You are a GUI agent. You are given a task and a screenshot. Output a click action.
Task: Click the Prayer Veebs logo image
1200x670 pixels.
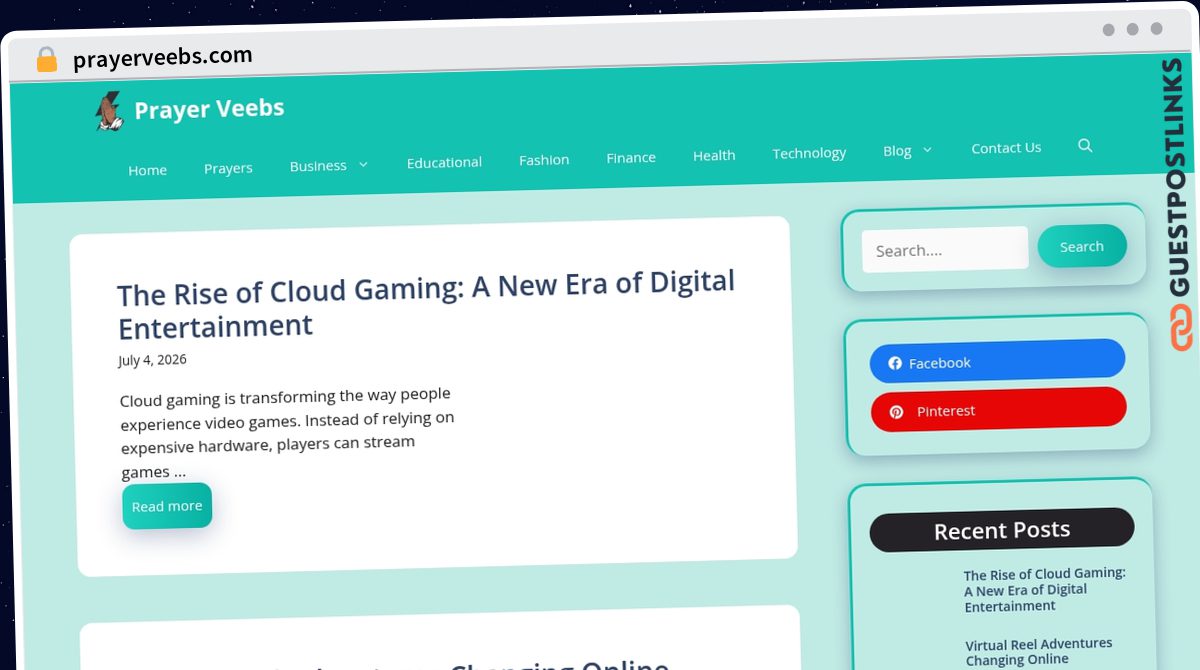pos(108,111)
